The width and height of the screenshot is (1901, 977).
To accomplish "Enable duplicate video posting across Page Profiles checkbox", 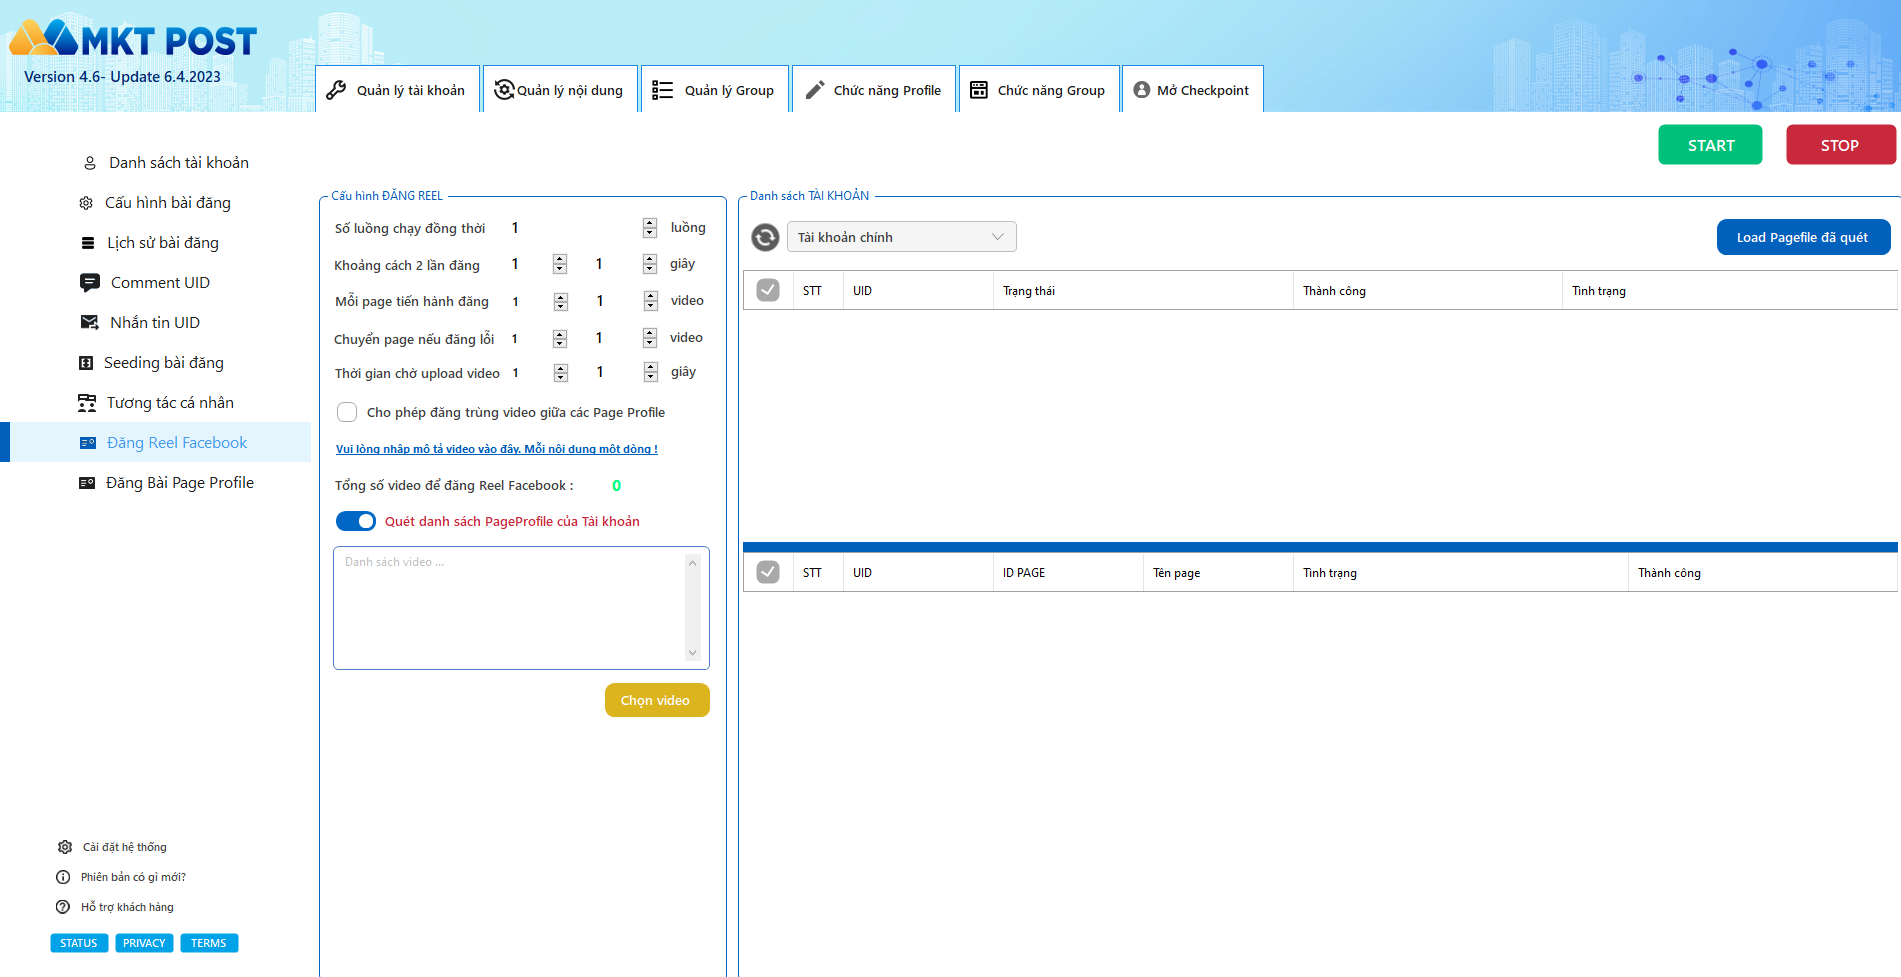I will click(x=347, y=412).
